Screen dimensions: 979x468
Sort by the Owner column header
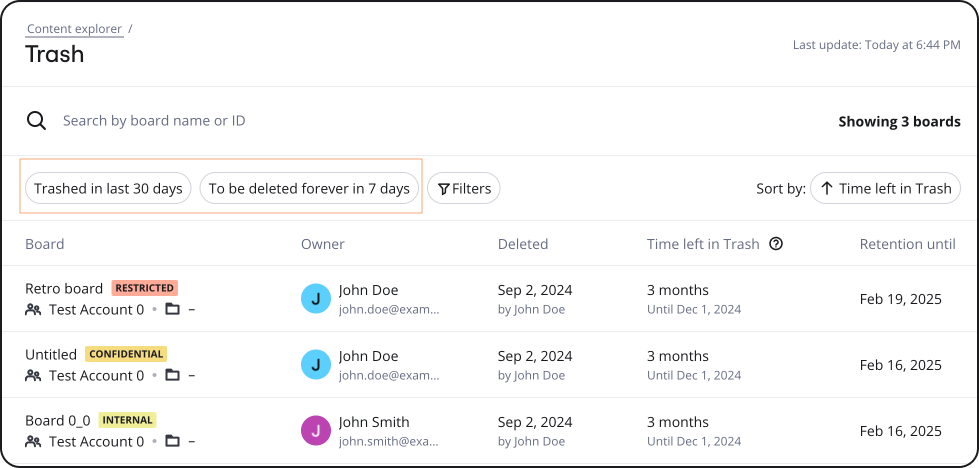322,244
